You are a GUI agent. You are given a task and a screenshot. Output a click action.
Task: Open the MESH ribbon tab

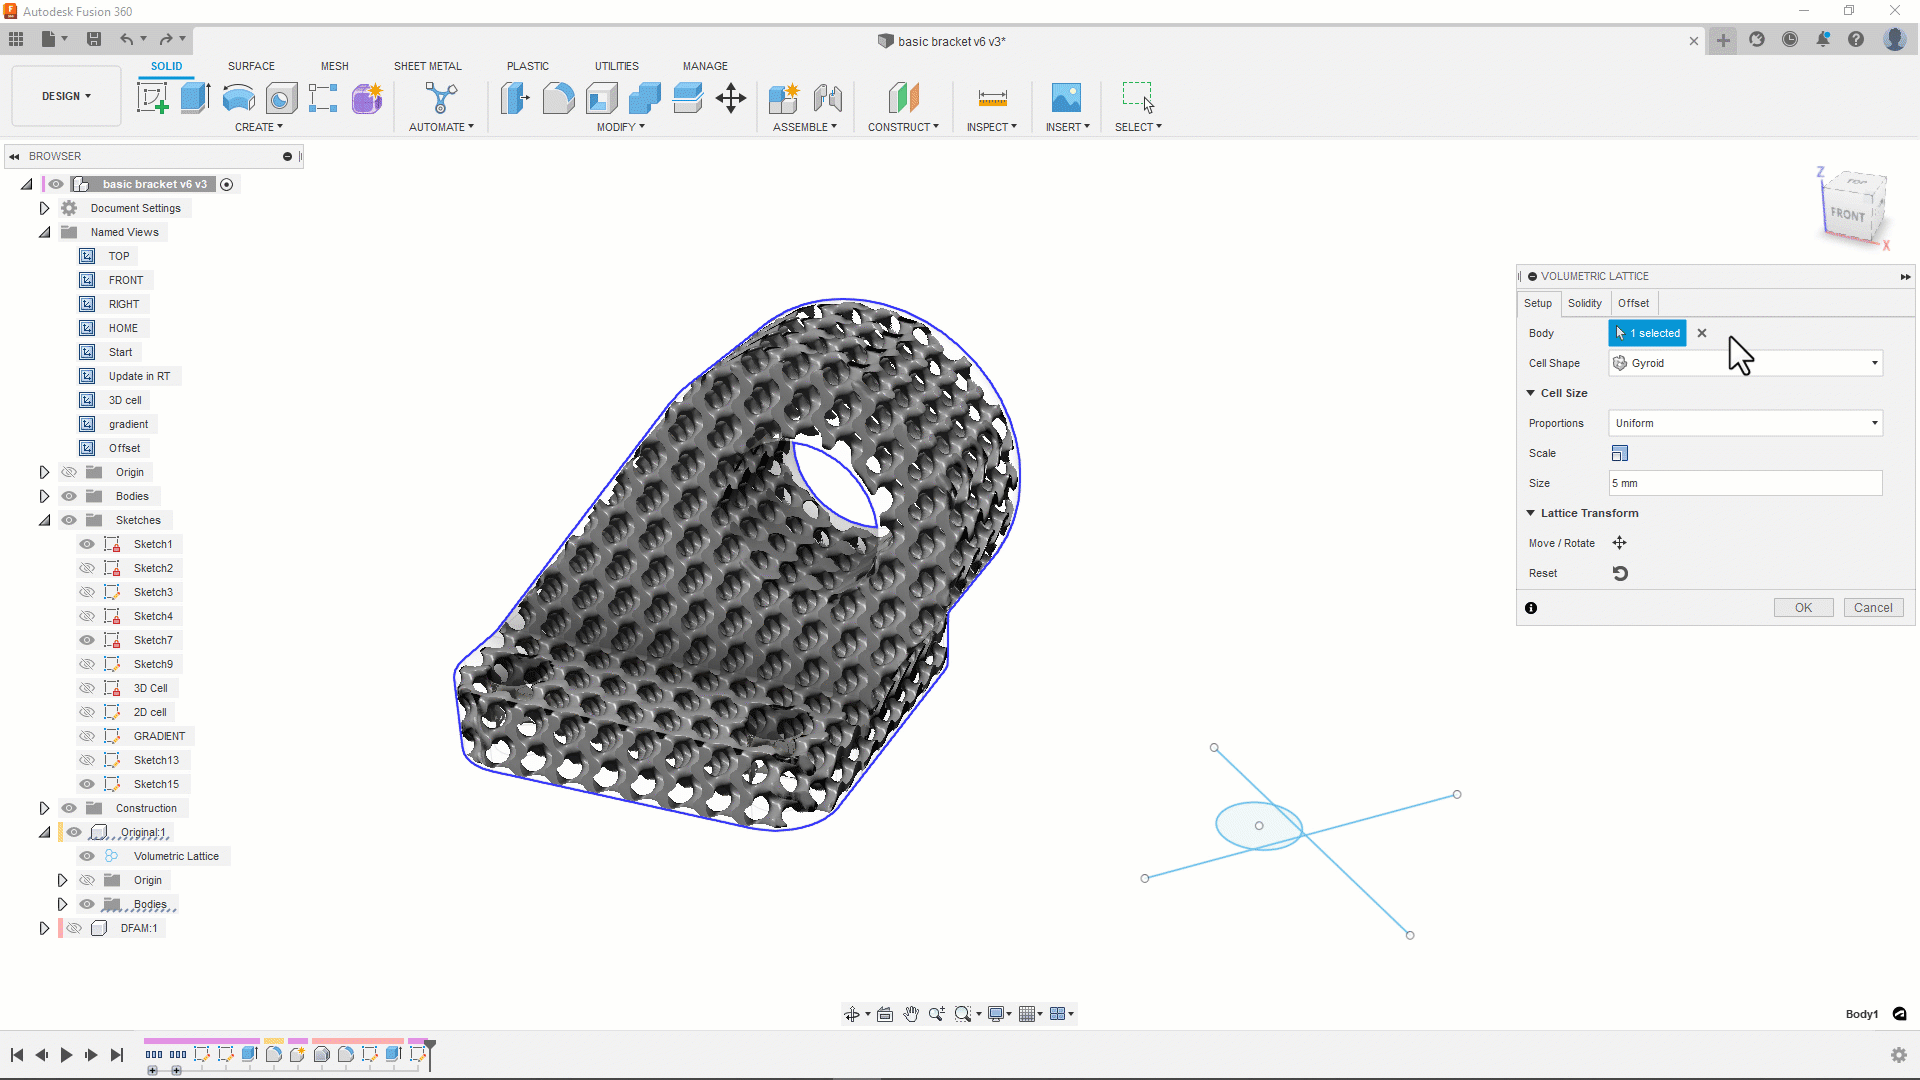(x=334, y=66)
